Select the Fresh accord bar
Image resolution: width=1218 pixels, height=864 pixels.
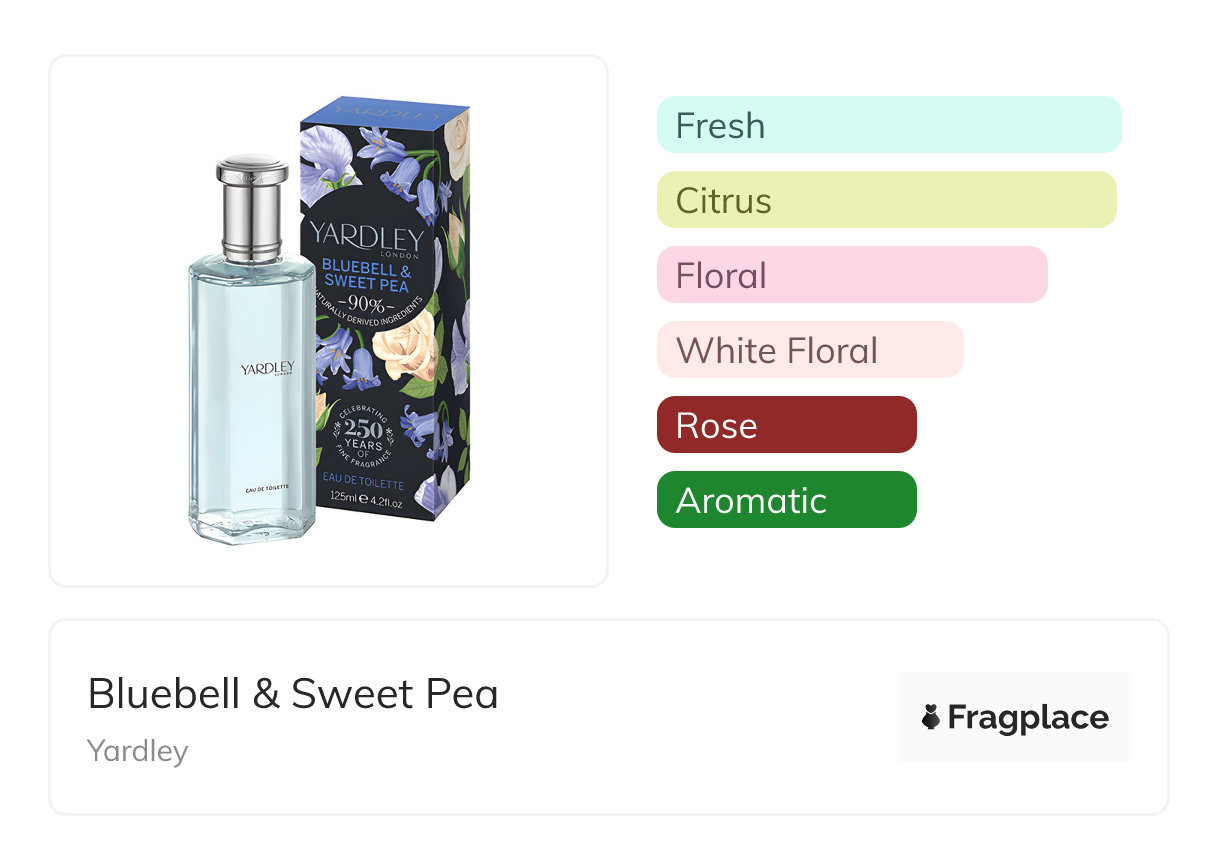click(888, 125)
